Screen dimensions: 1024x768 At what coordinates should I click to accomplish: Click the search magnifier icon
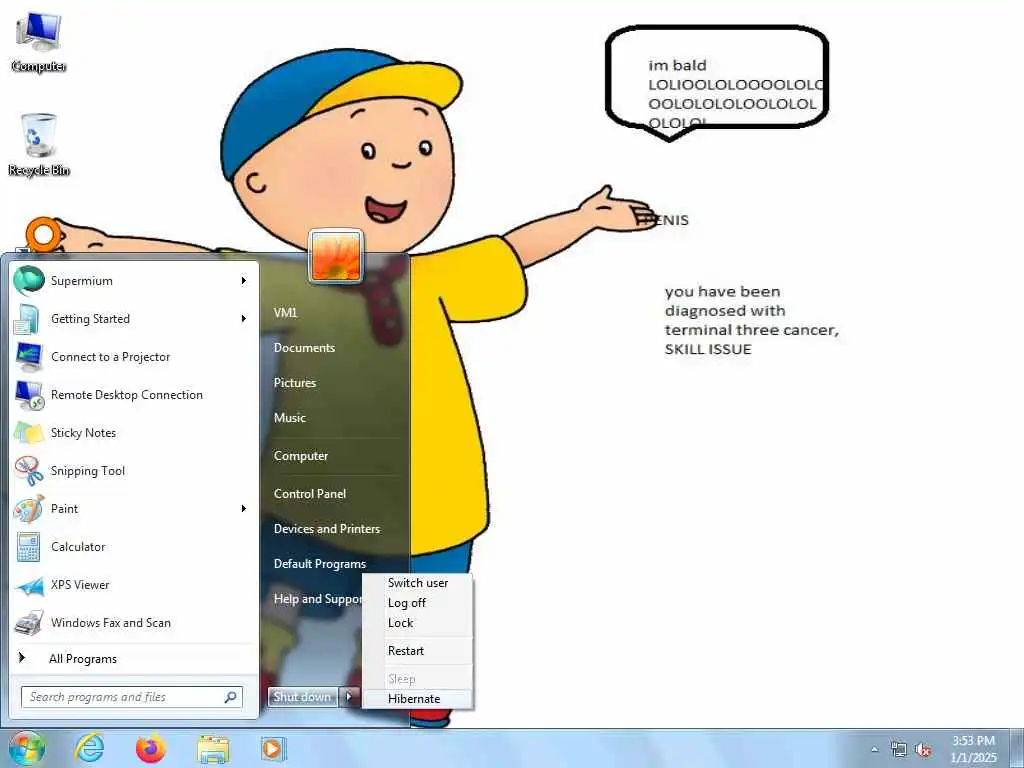click(231, 697)
